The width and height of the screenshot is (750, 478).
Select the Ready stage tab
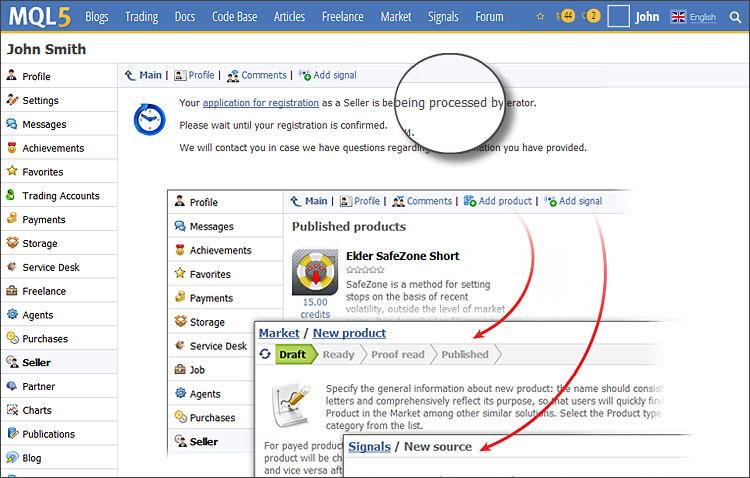[339, 355]
